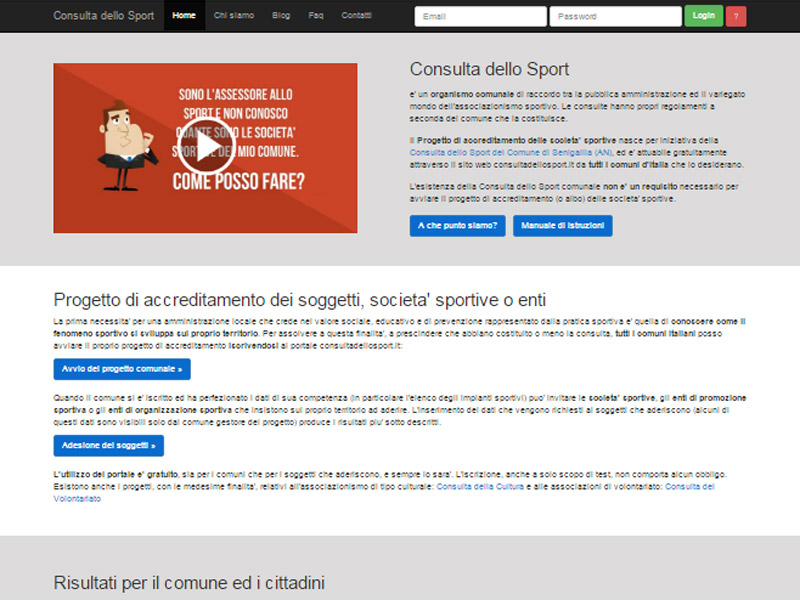Screen dimensions: 800x600
Task: Click the Consulta dello Sport navbar brand
Action: point(102,16)
